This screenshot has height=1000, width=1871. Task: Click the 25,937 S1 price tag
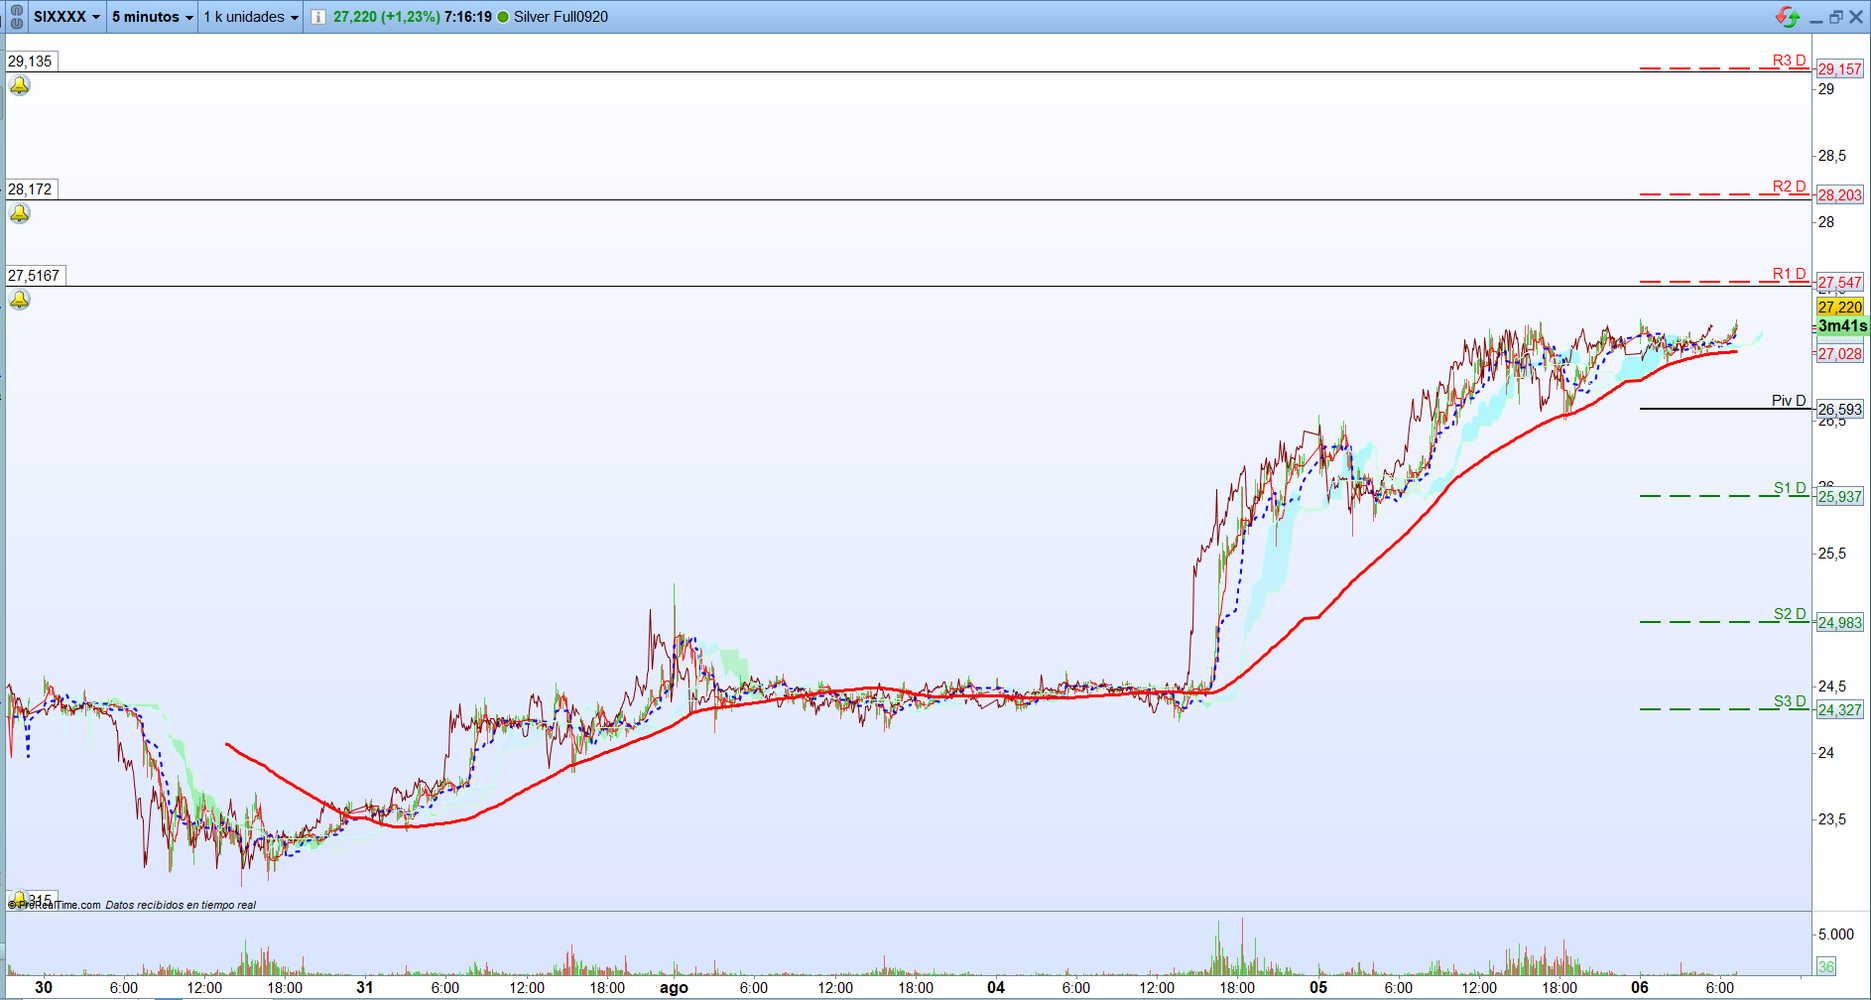(x=1840, y=496)
